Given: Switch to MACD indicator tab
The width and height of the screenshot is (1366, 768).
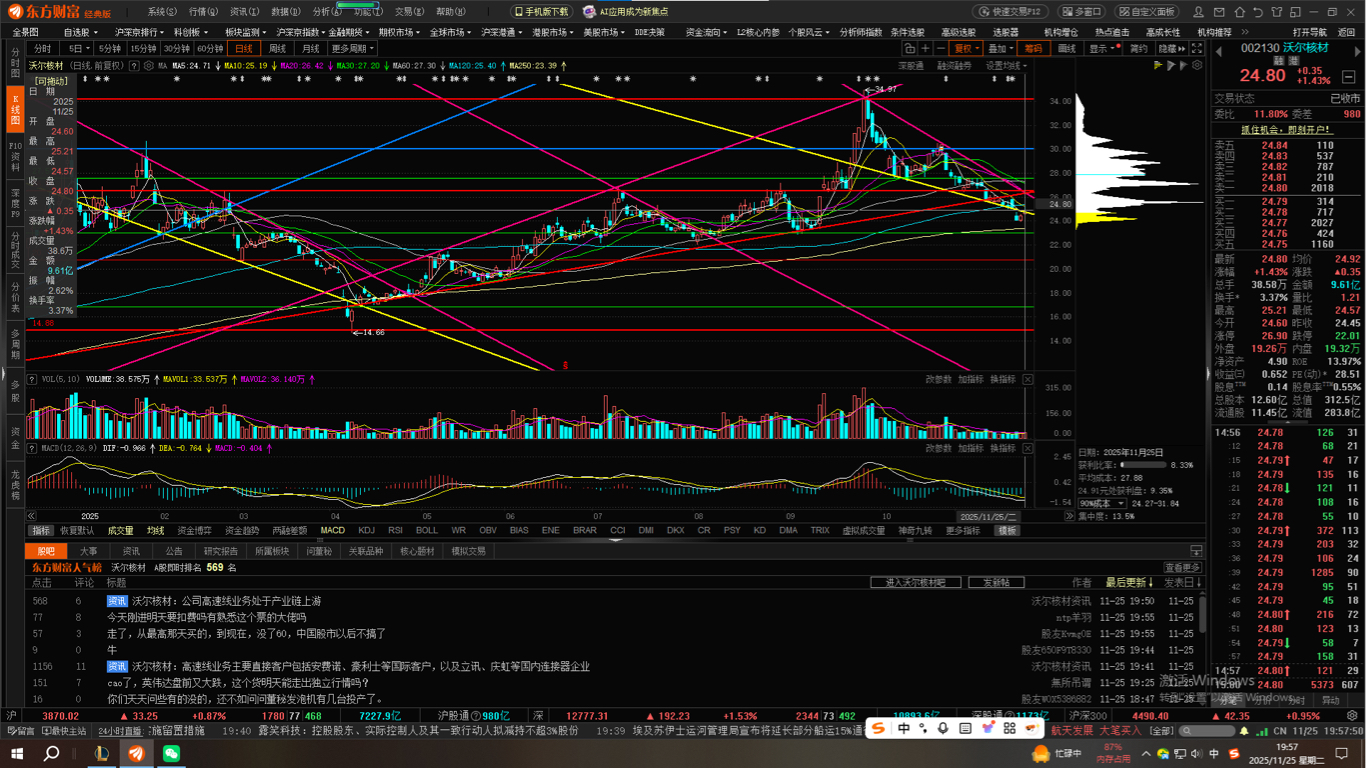Looking at the screenshot, I should click(333, 530).
